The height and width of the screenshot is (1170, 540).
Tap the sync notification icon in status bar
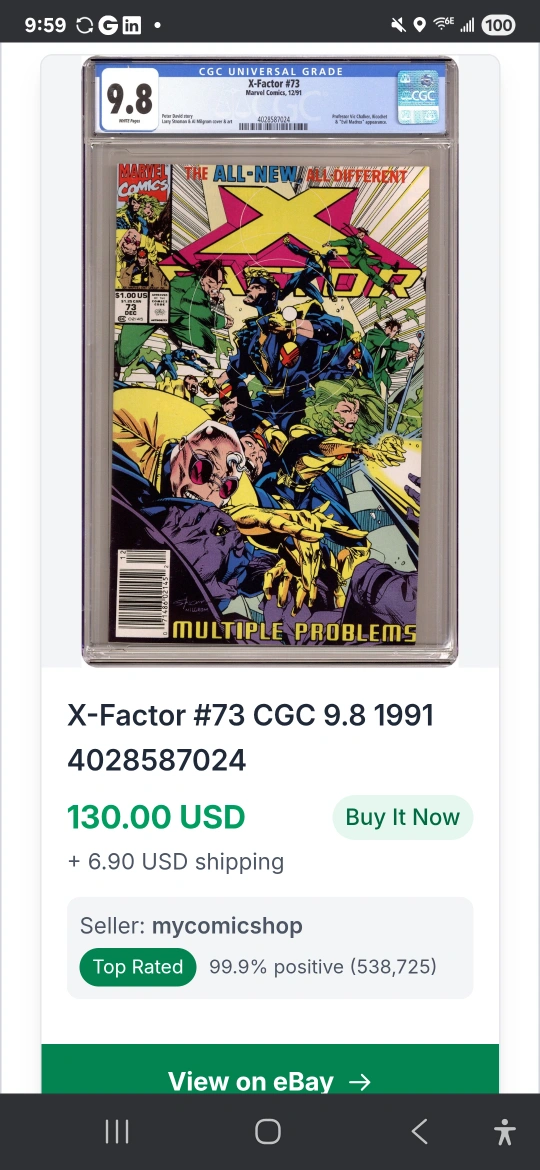(x=84, y=25)
